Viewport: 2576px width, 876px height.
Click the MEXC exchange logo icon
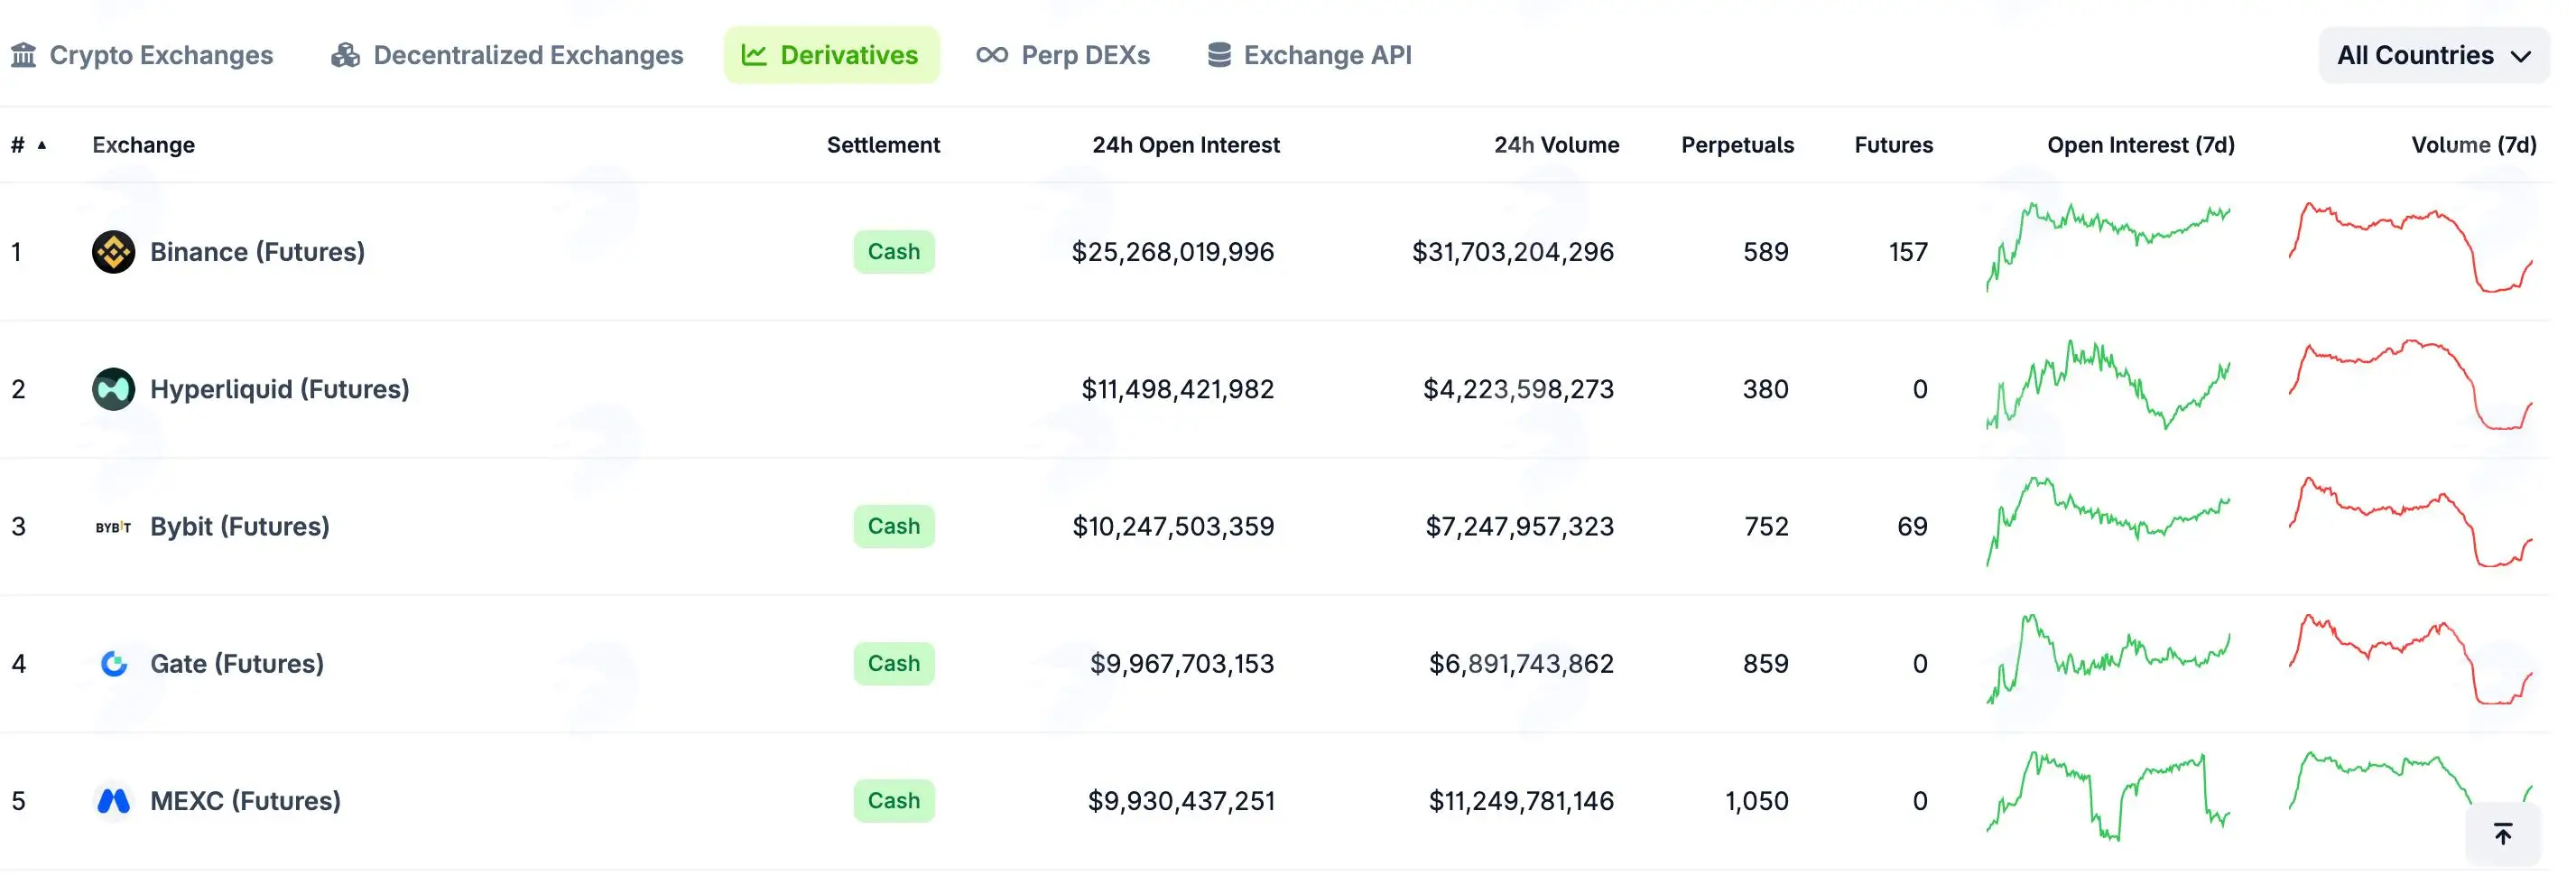tap(113, 801)
